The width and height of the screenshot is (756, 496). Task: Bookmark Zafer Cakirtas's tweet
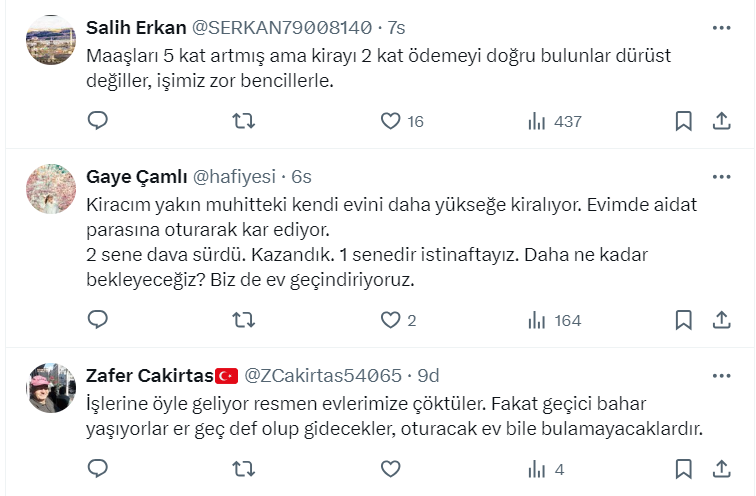[684, 468]
